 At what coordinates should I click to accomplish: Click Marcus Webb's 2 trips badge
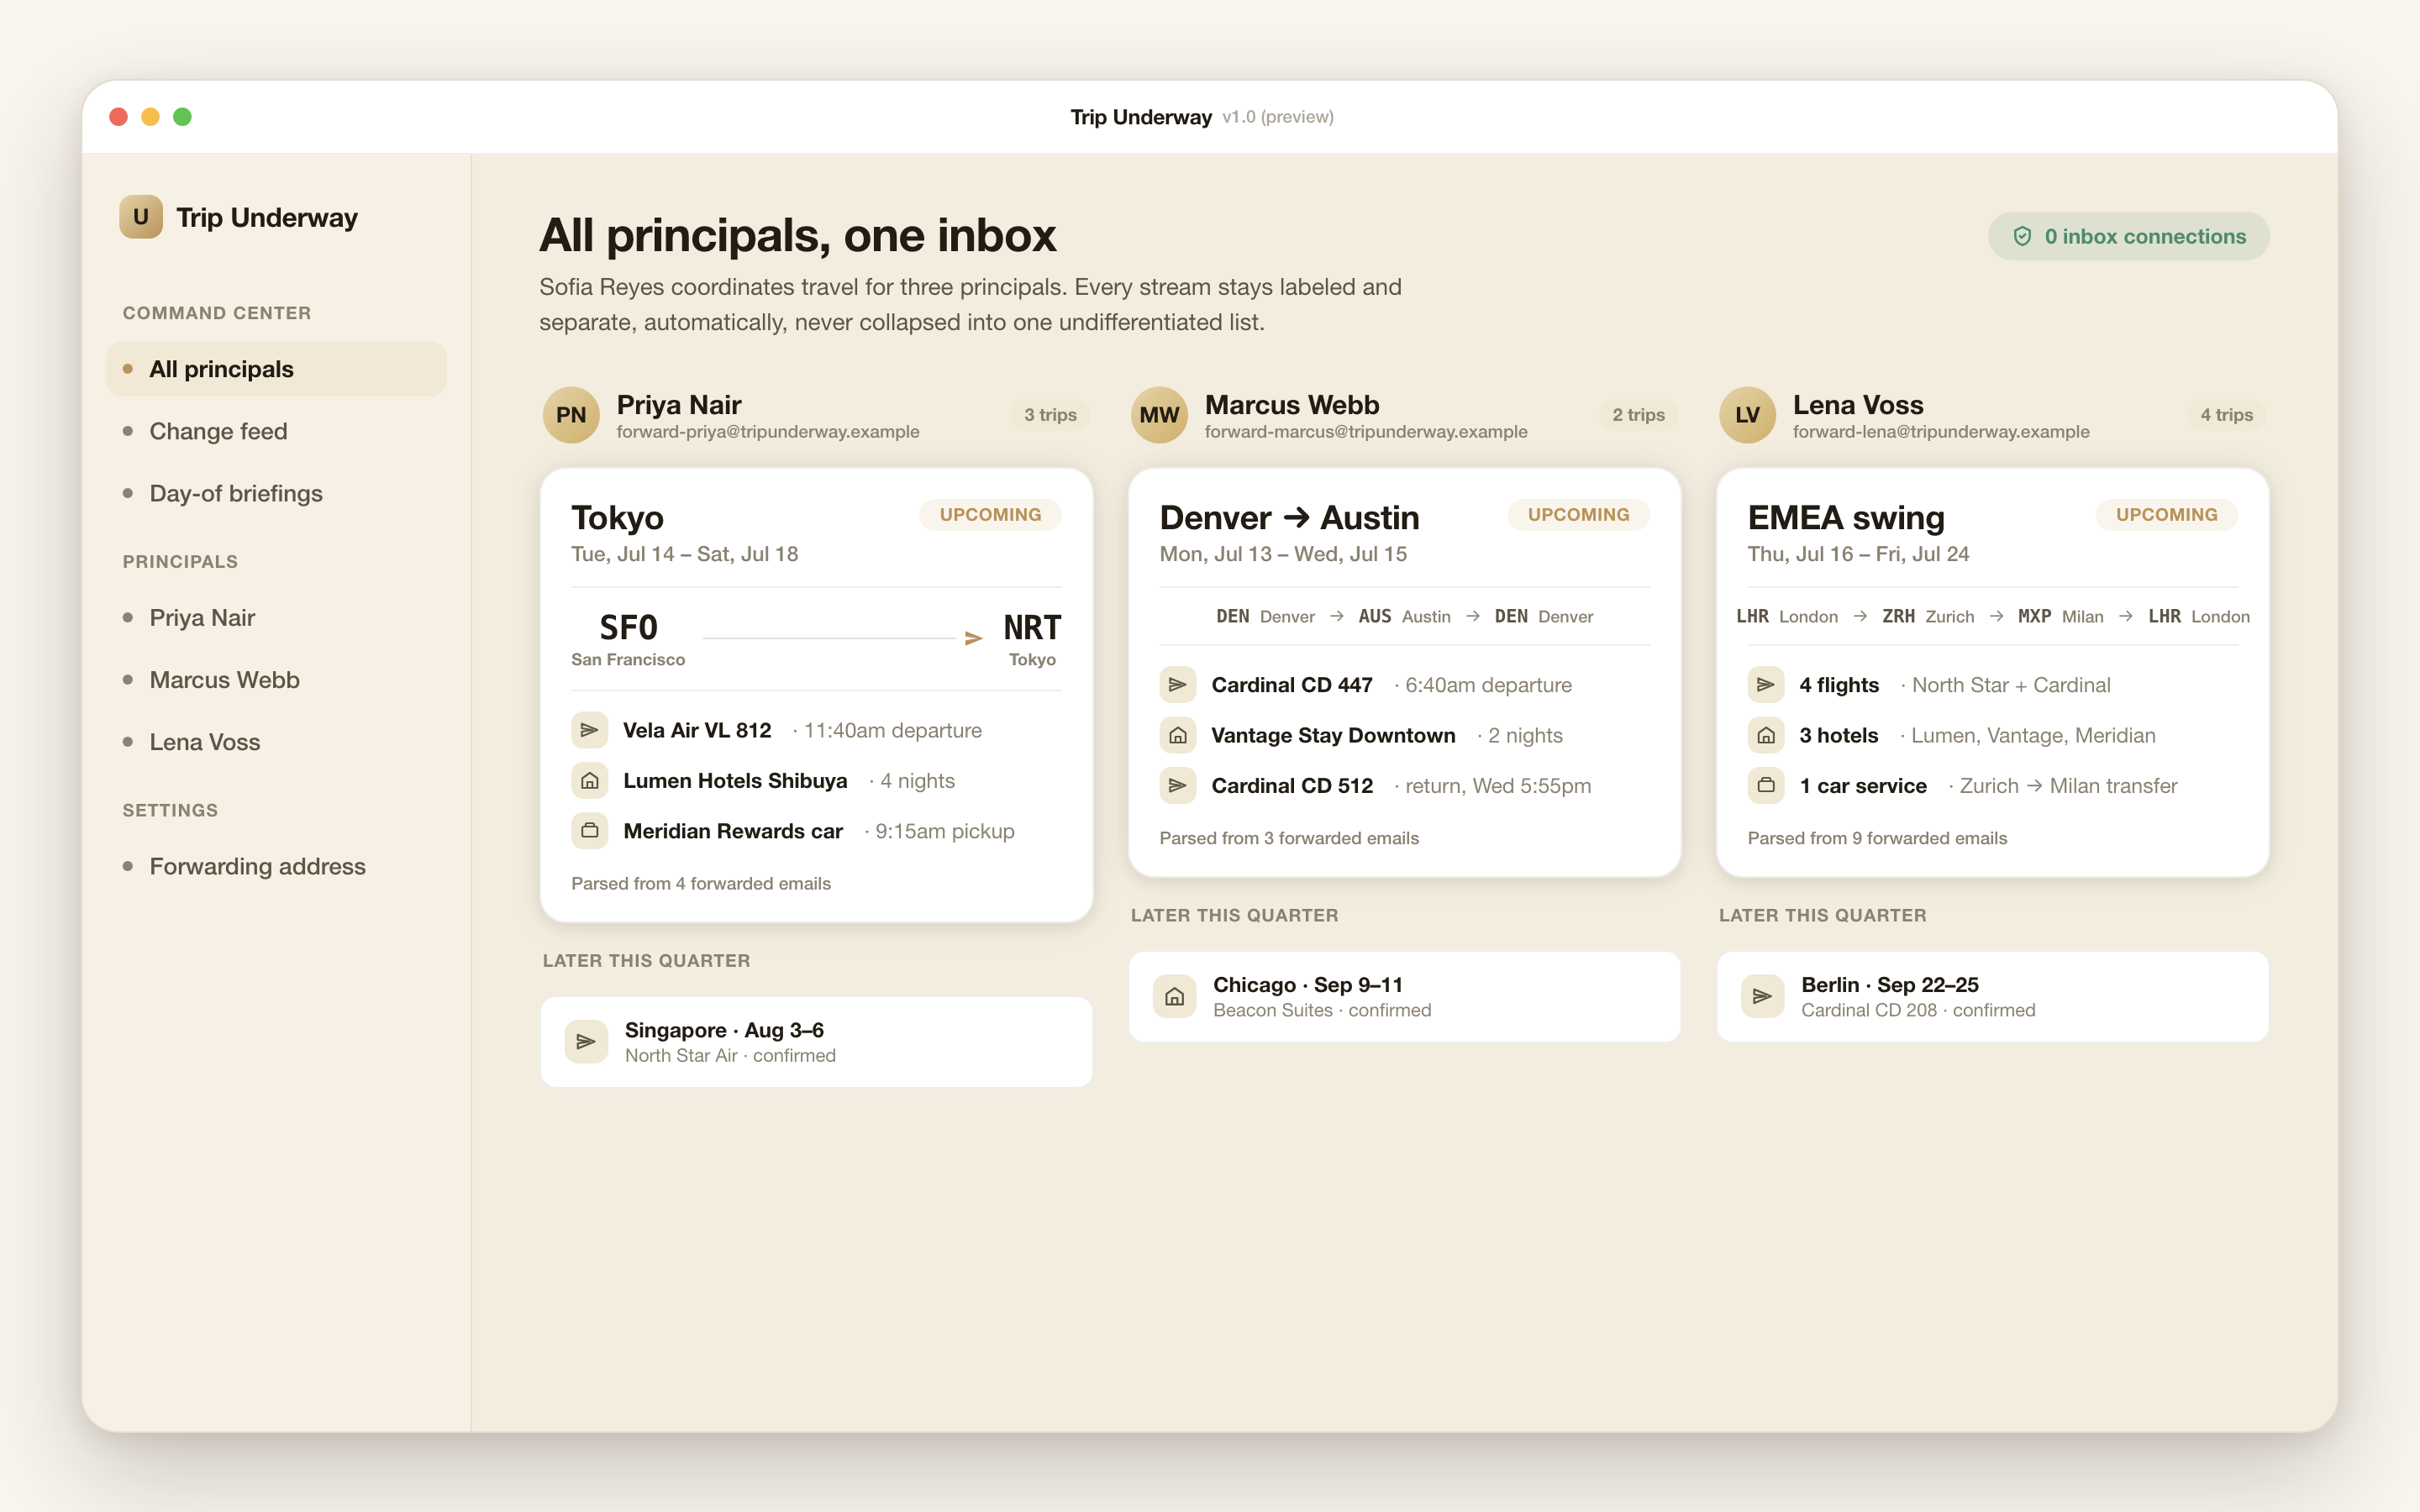[1638, 415]
